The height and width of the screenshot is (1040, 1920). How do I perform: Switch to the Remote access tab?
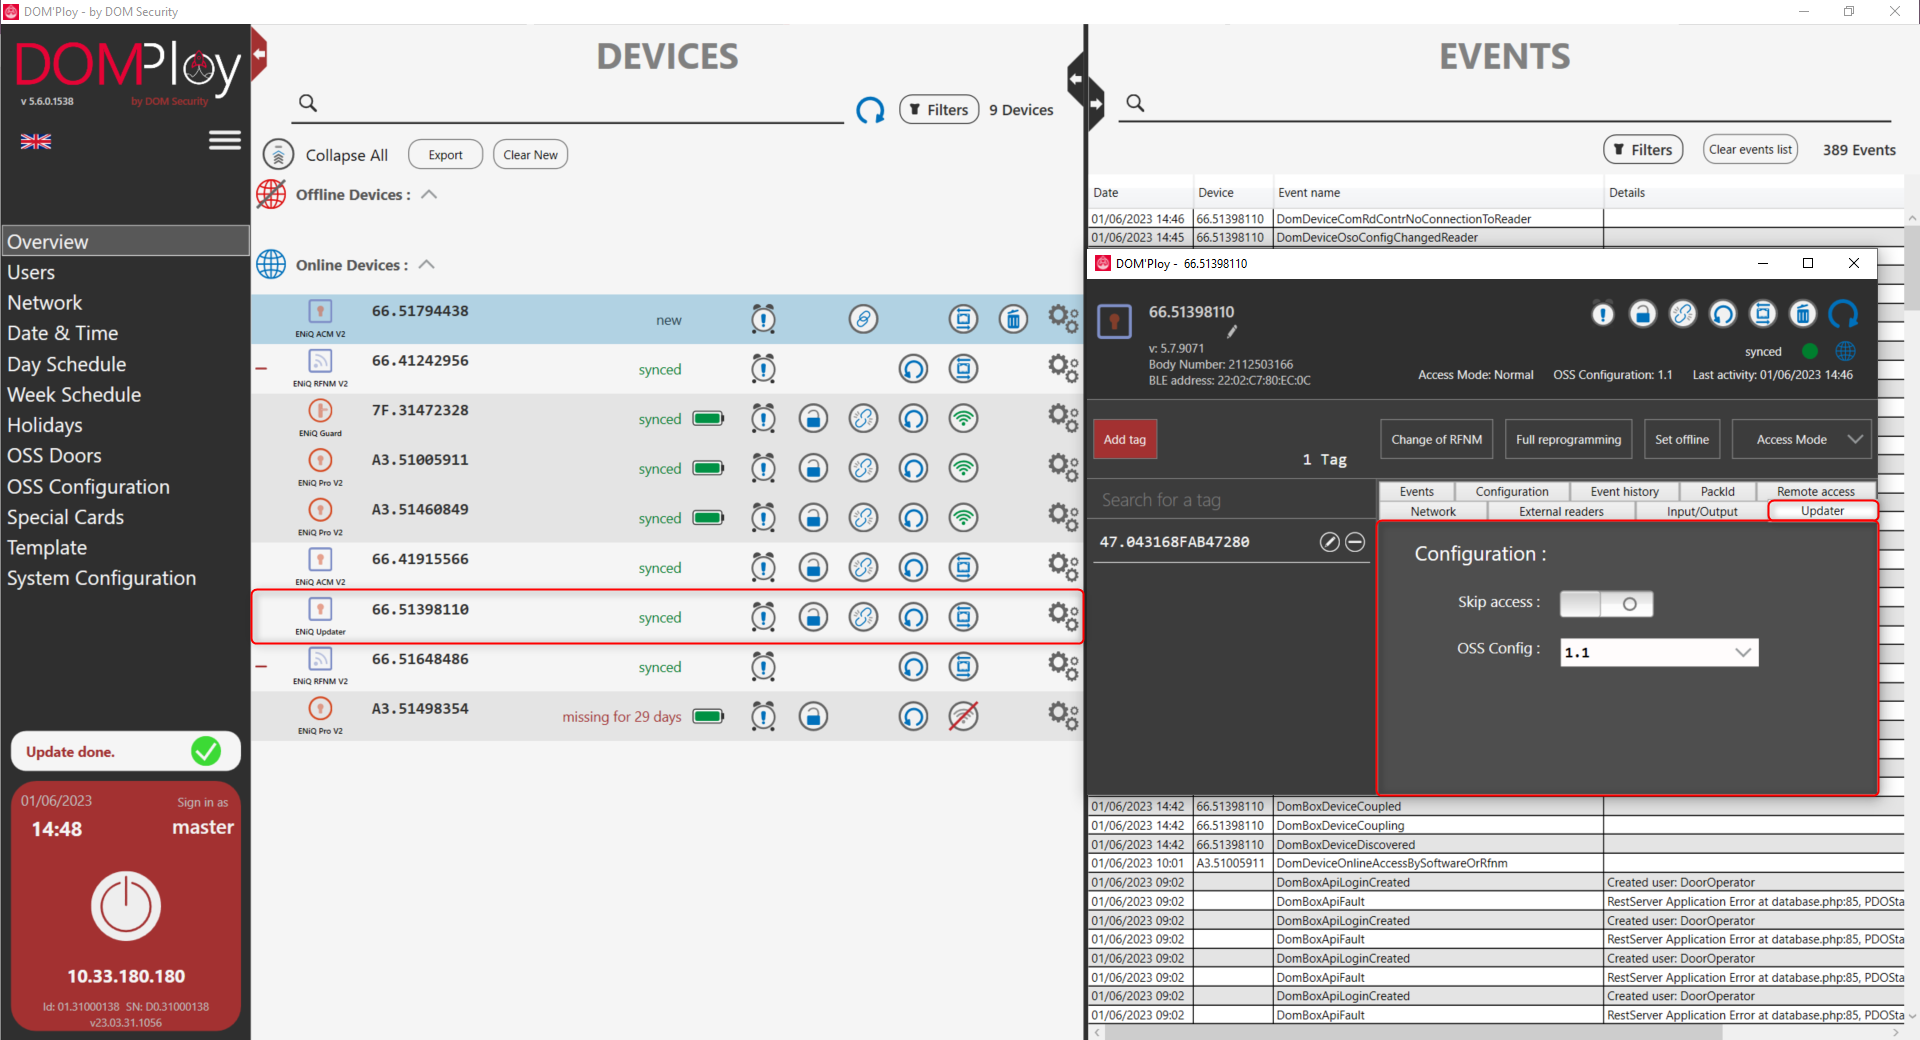point(1815,491)
